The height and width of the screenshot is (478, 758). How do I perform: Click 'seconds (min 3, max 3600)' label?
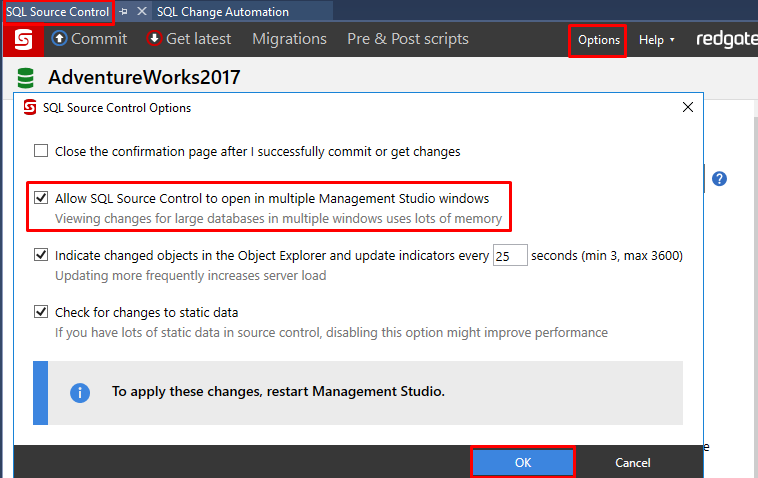[607, 255]
